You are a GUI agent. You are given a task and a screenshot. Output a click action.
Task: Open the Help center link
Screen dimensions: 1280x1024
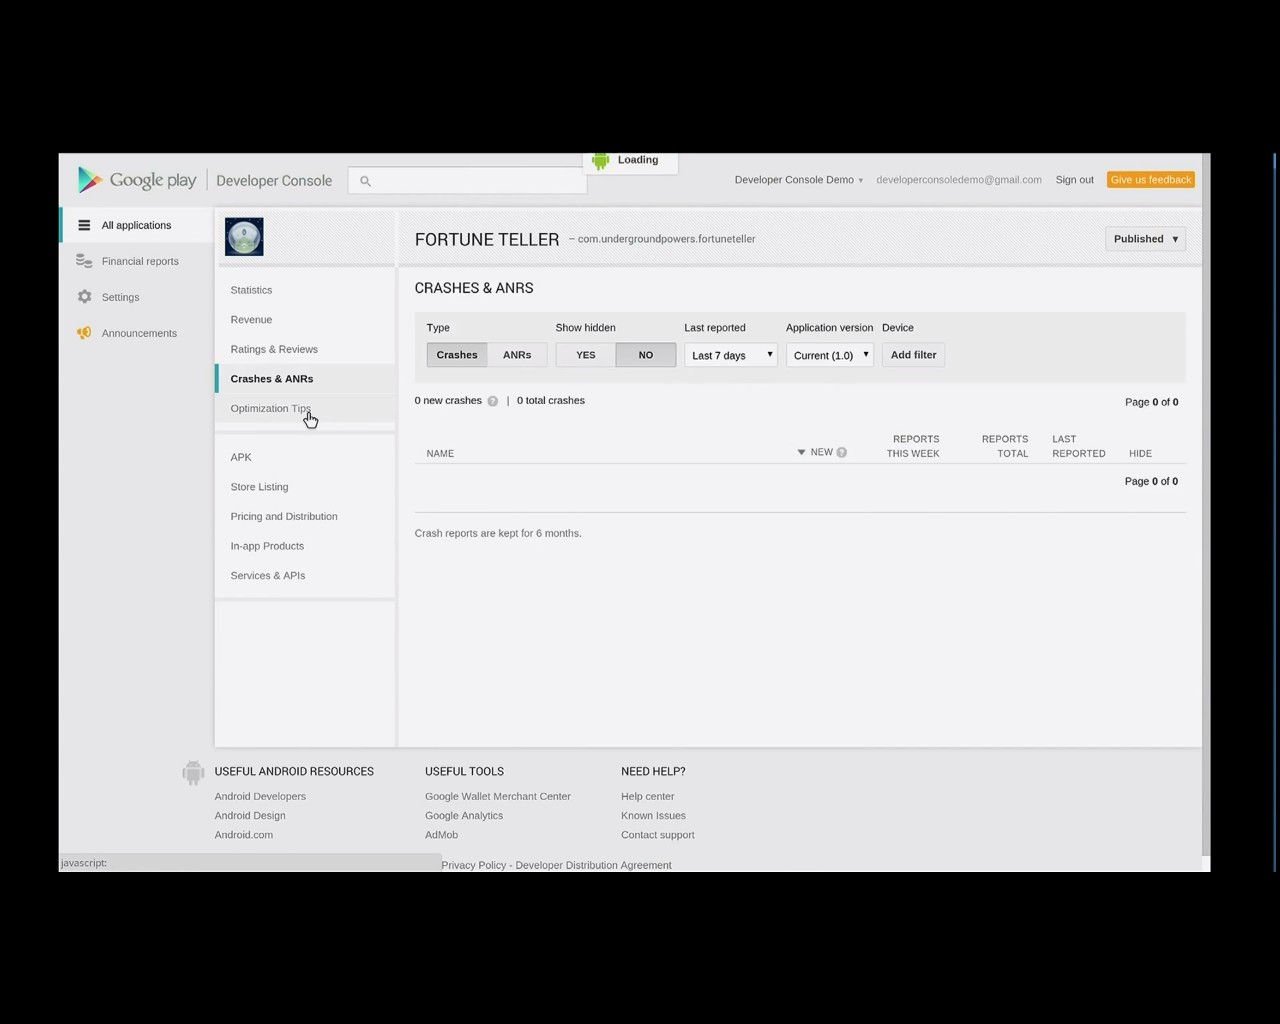pyautogui.click(x=647, y=797)
